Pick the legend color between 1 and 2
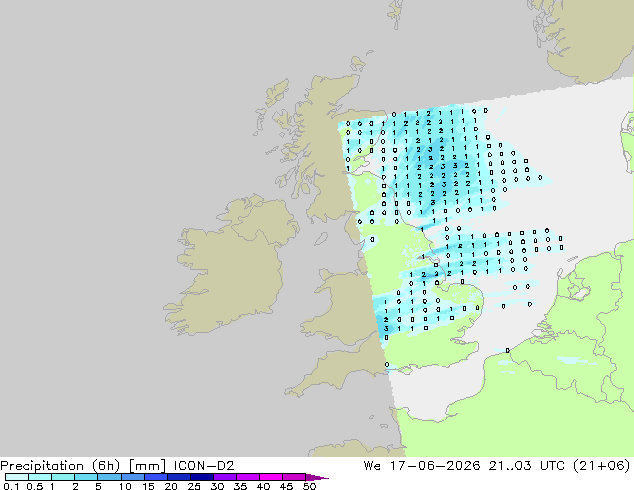 point(63,477)
